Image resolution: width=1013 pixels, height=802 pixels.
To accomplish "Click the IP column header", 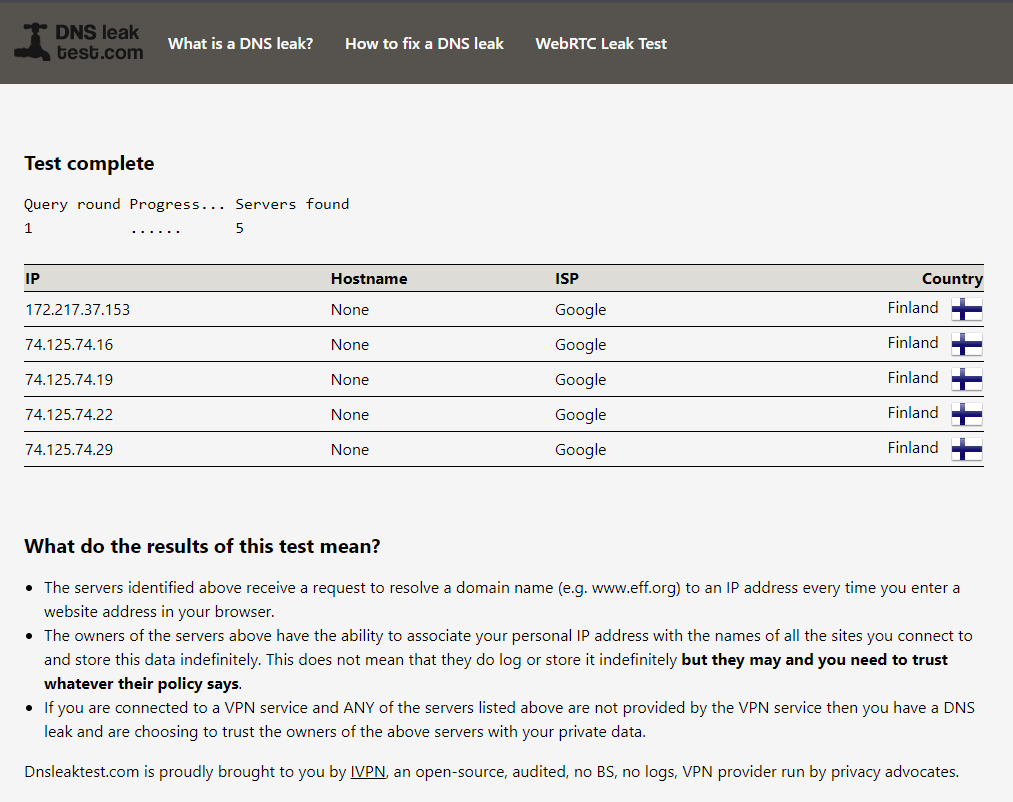I will coord(32,279).
